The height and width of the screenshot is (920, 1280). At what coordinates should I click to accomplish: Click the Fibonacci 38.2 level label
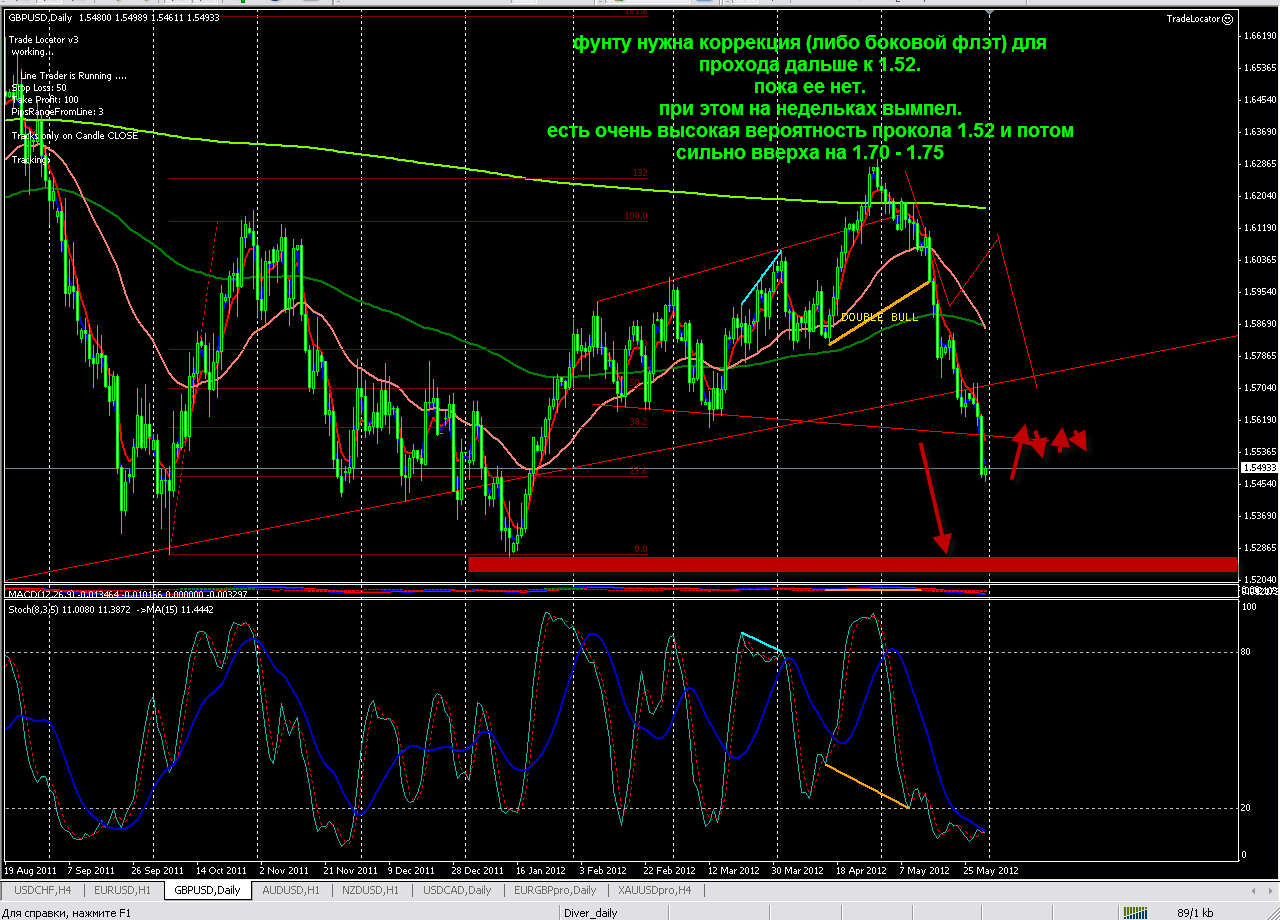pos(638,422)
